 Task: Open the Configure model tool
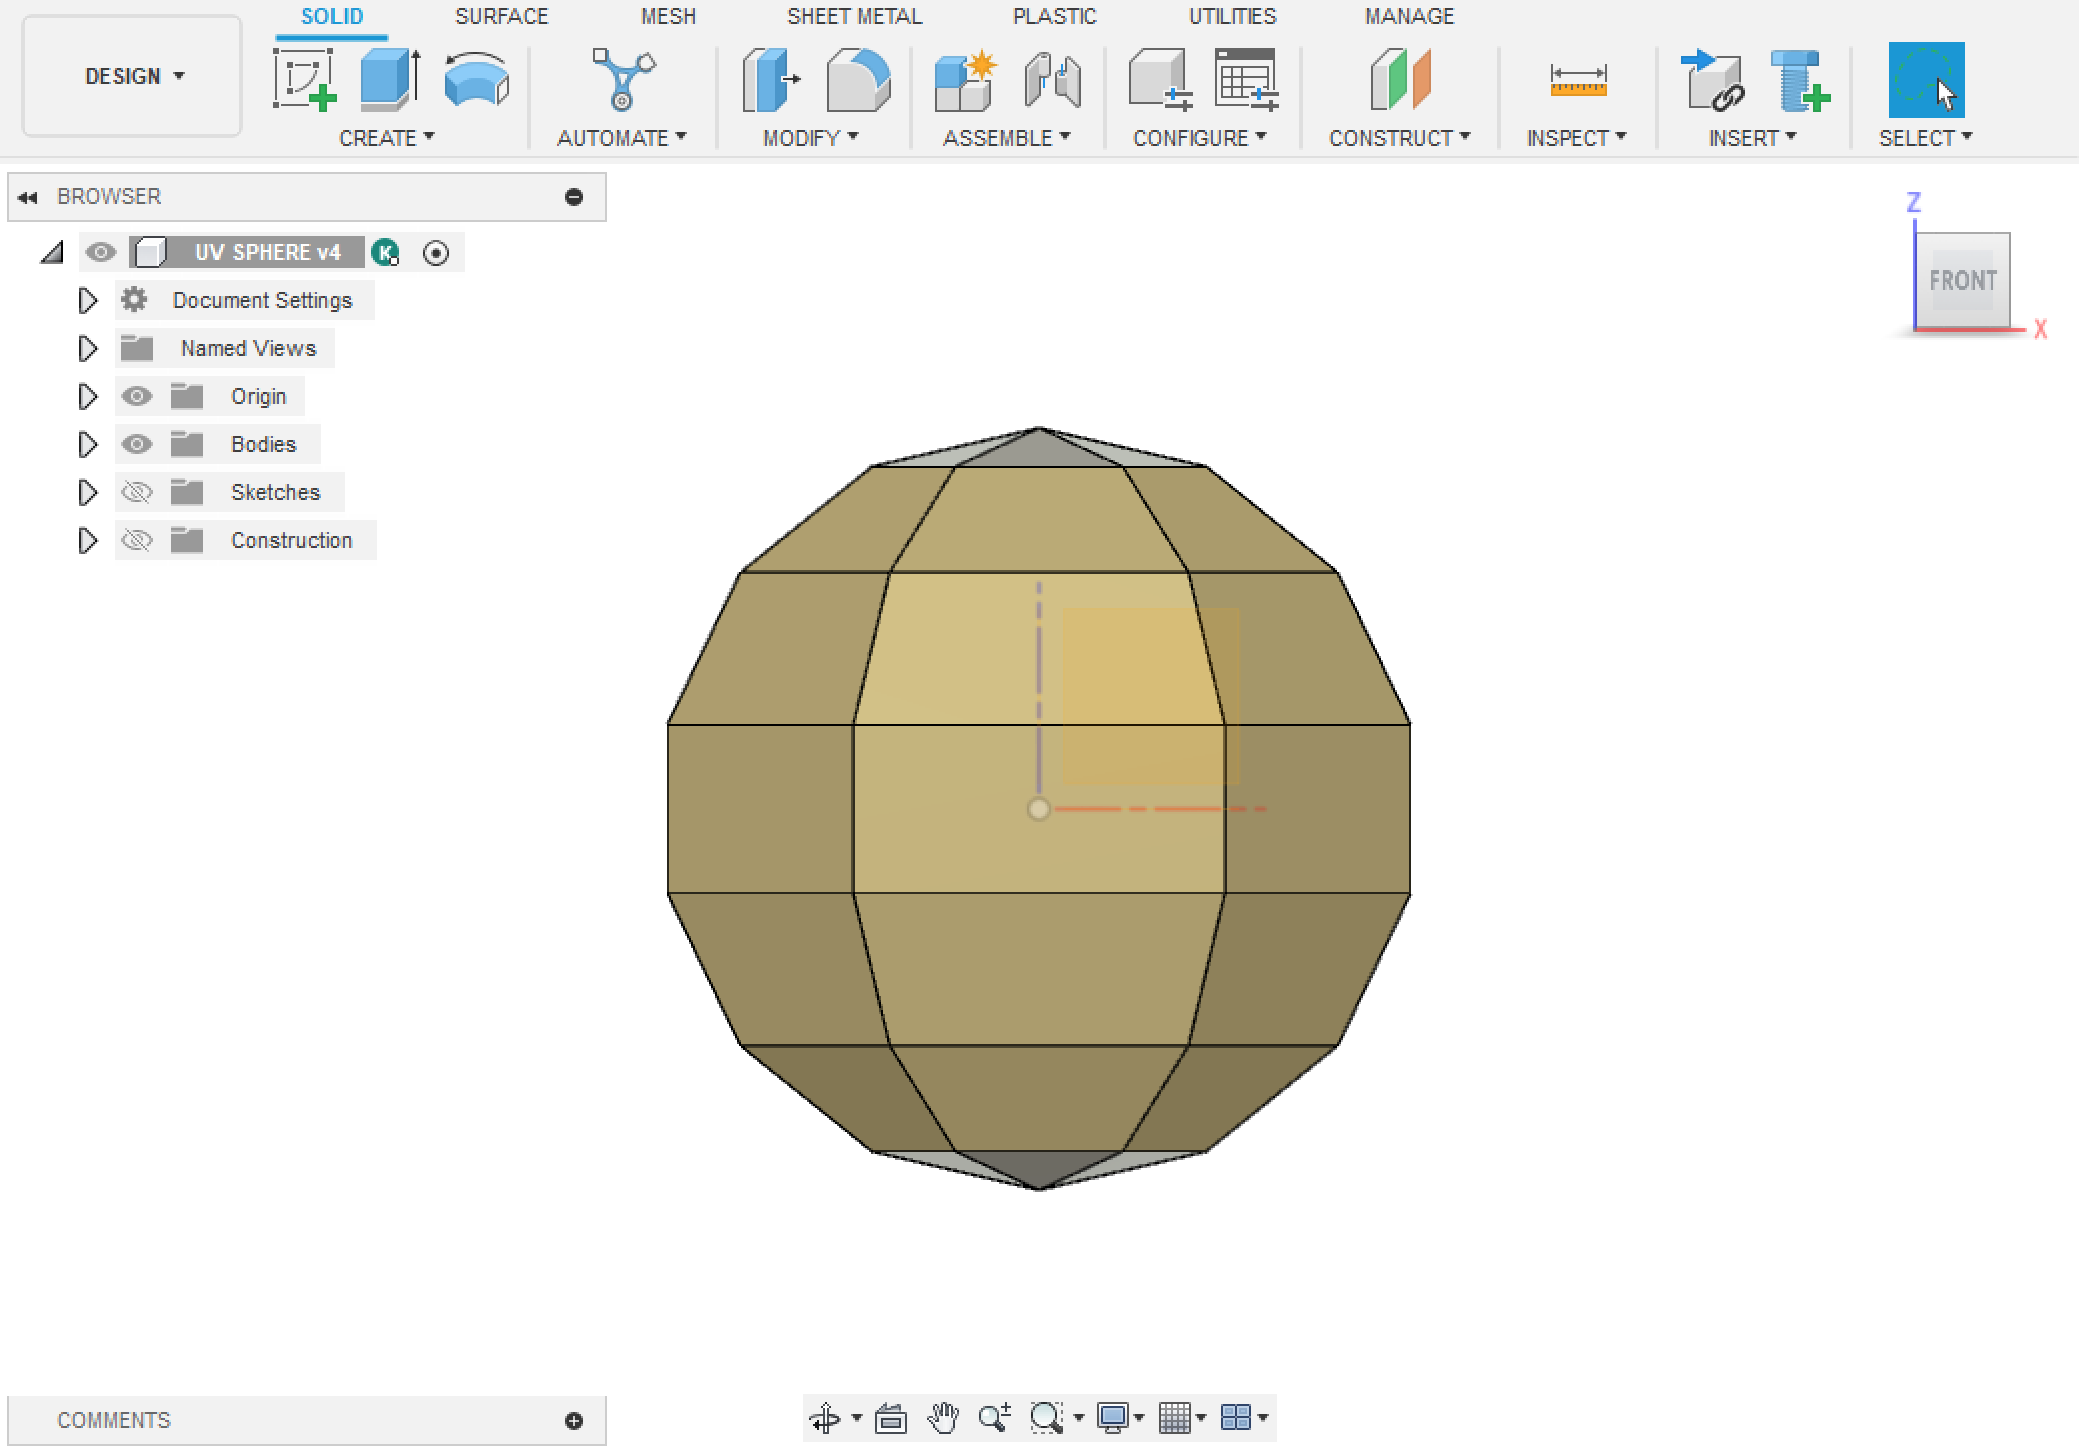(x=1160, y=79)
